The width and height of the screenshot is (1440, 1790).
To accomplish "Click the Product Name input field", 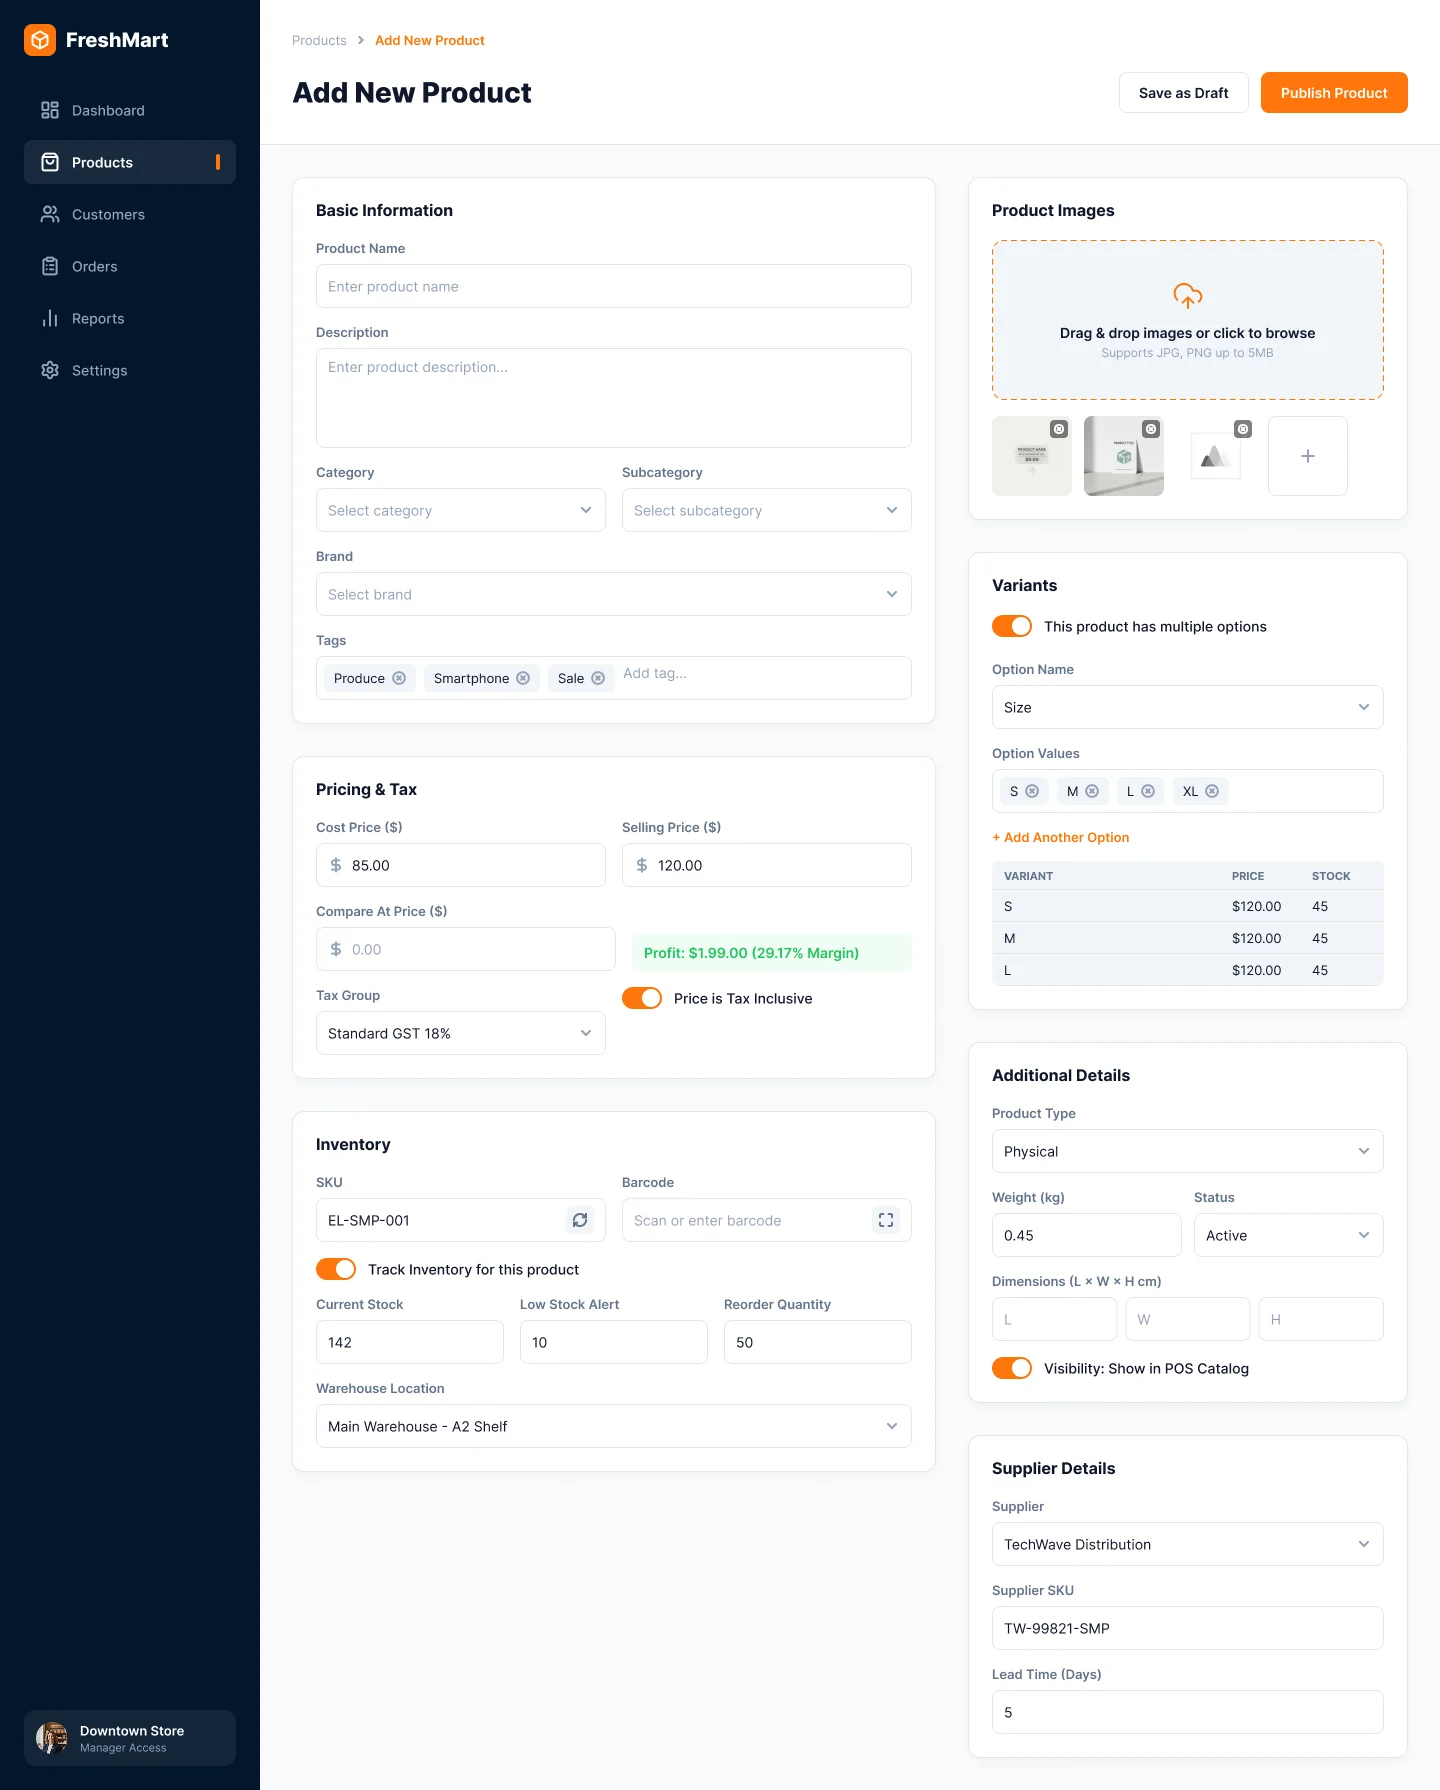I will point(614,286).
